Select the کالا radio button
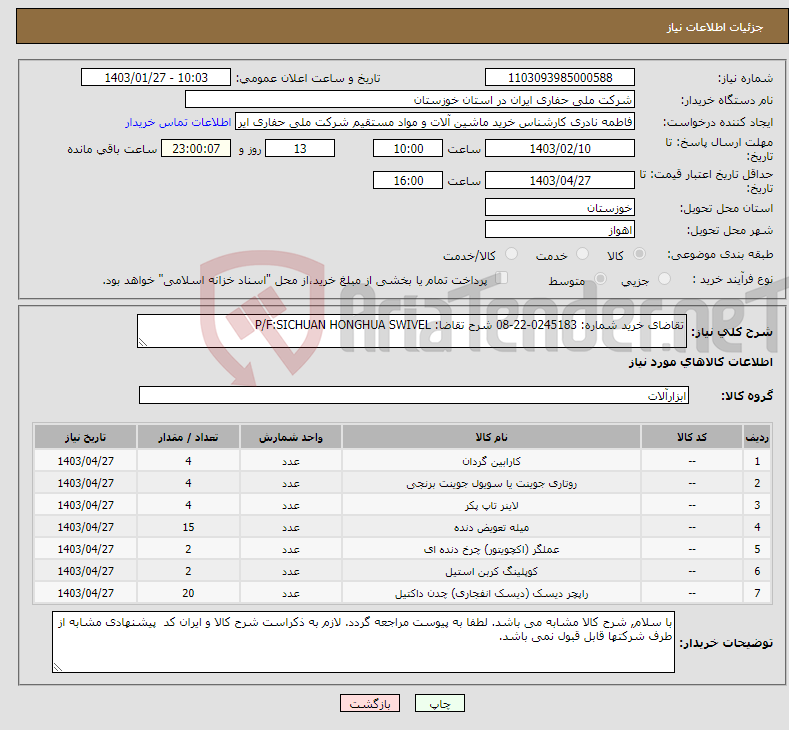Screen dimensions: 789x730 [640, 254]
